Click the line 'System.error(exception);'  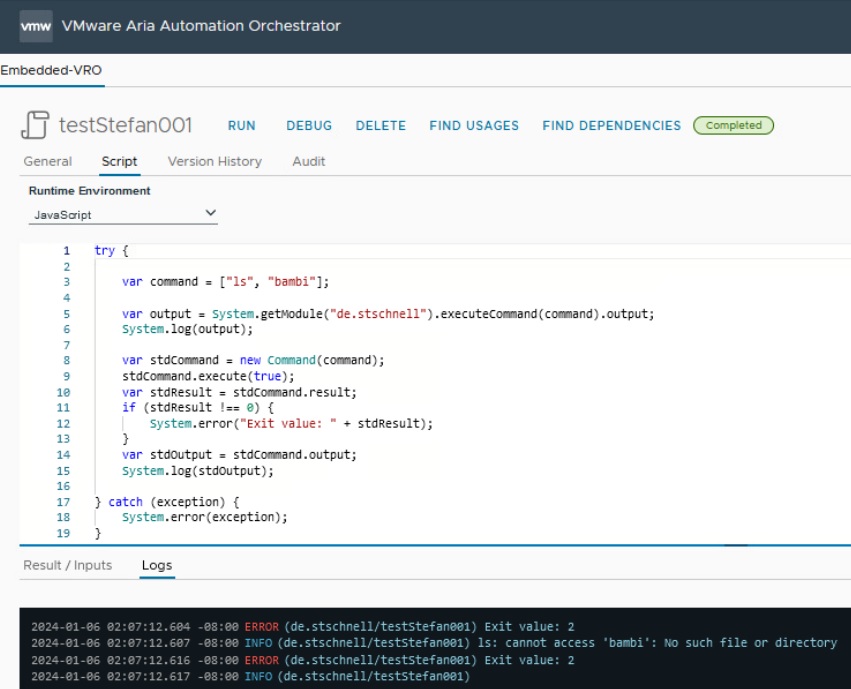[205, 517]
